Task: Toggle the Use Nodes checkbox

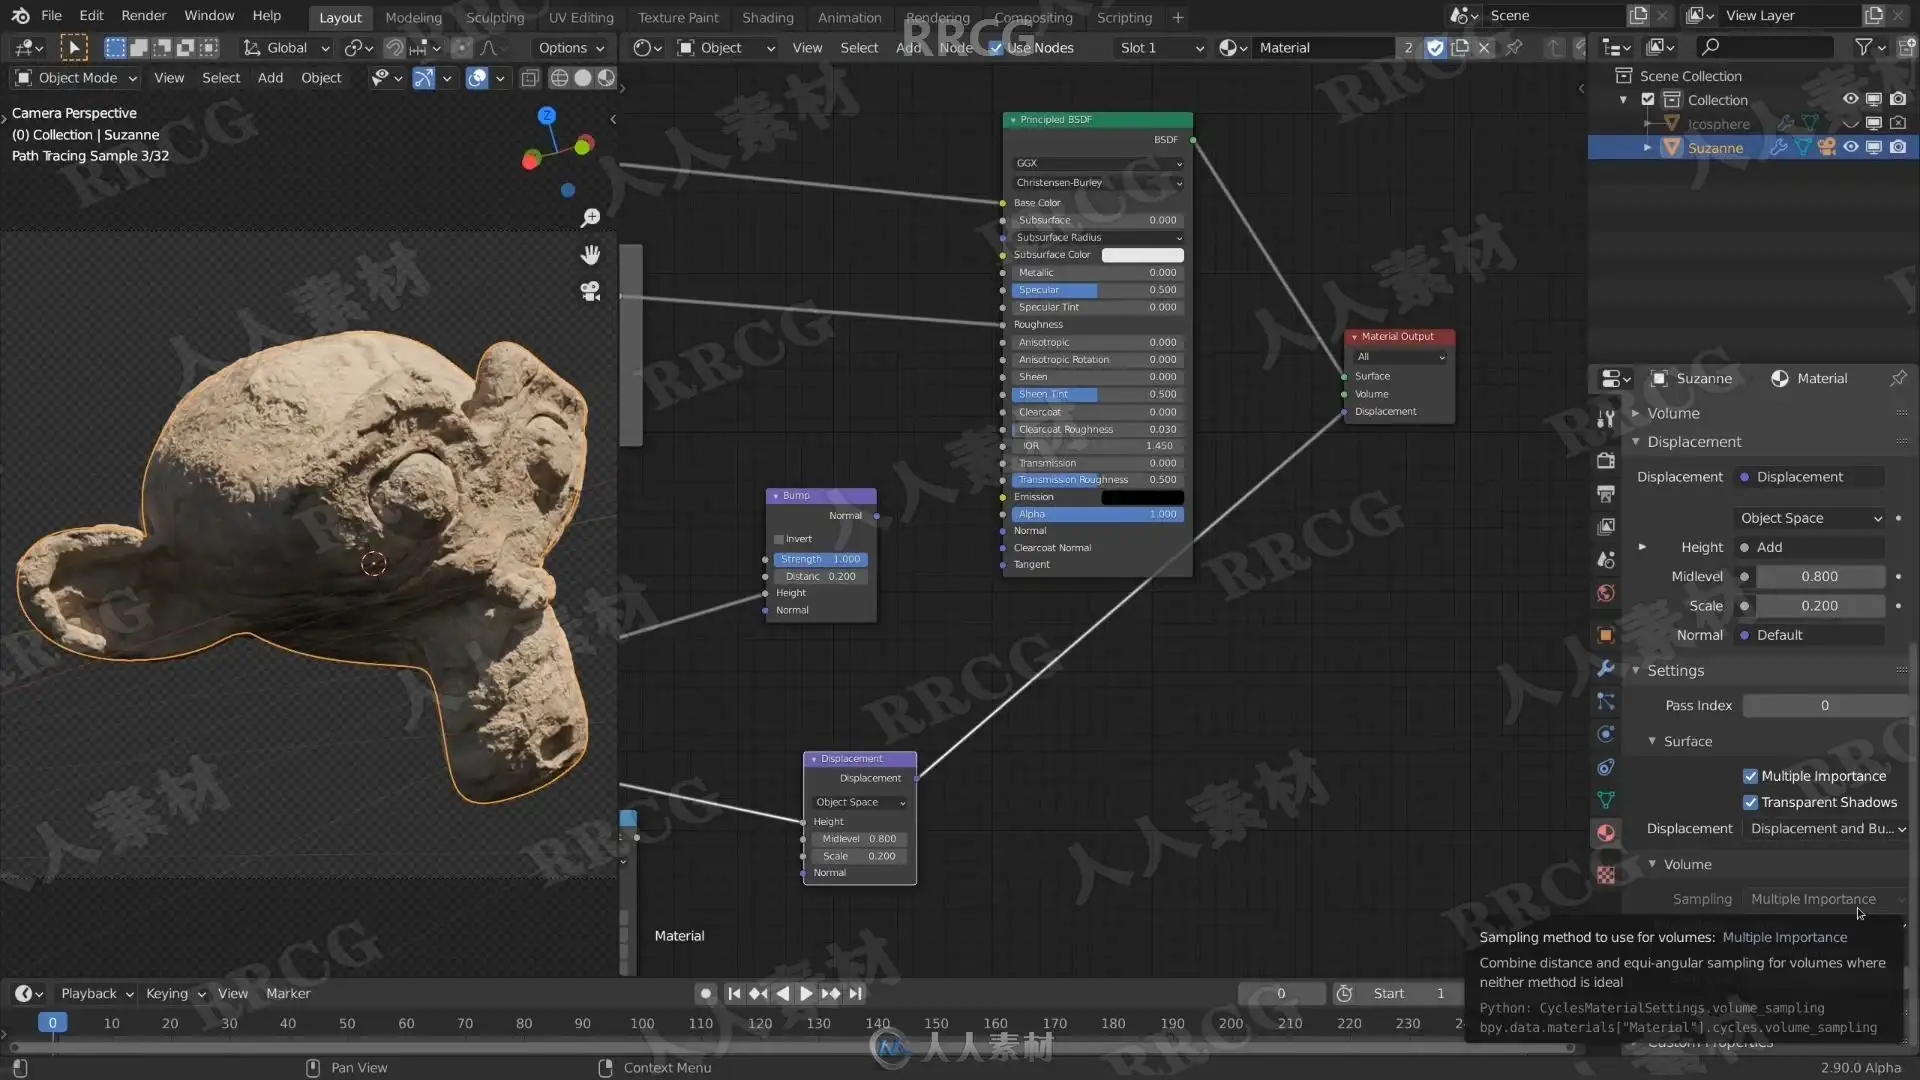Action: (996, 48)
